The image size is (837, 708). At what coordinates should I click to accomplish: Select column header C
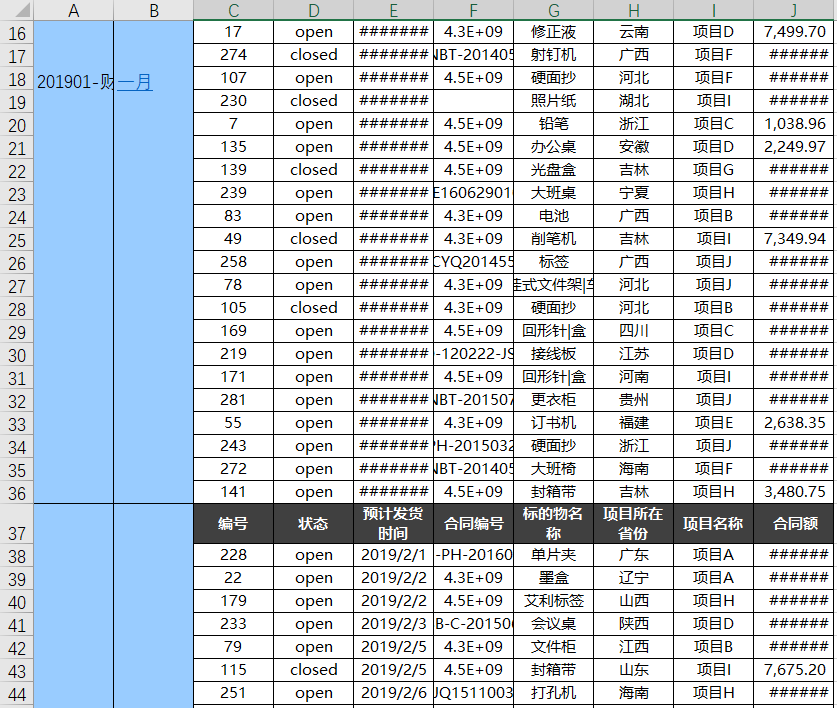(233, 11)
